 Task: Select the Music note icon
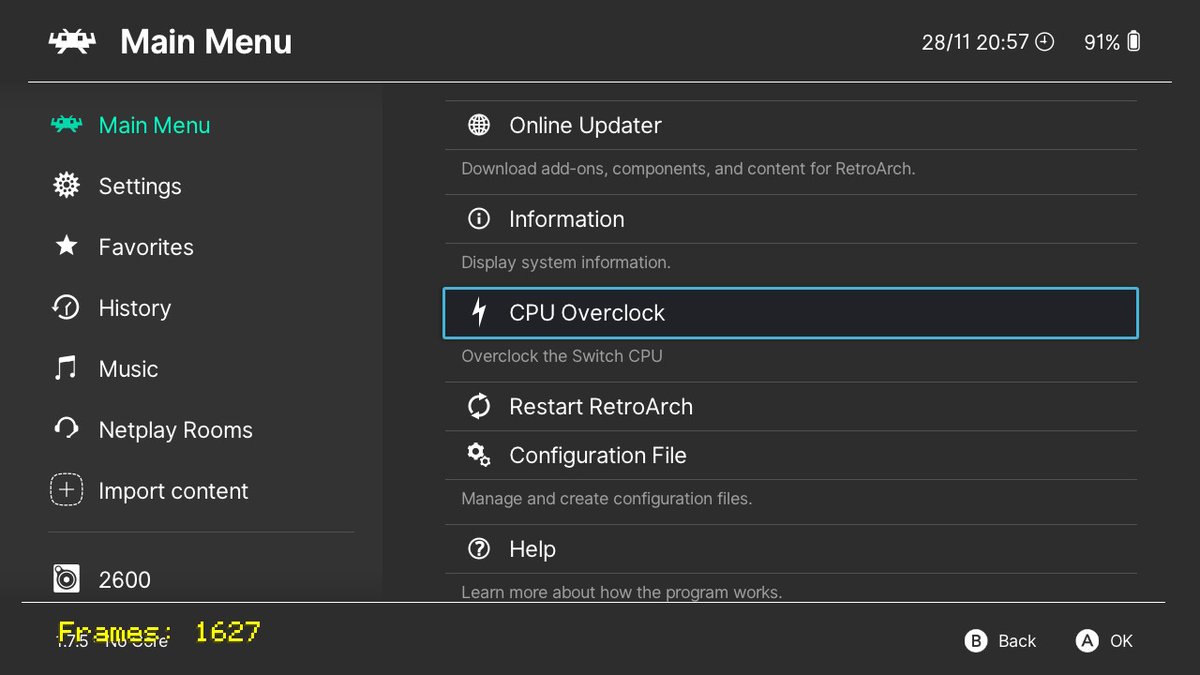point(66,368)
